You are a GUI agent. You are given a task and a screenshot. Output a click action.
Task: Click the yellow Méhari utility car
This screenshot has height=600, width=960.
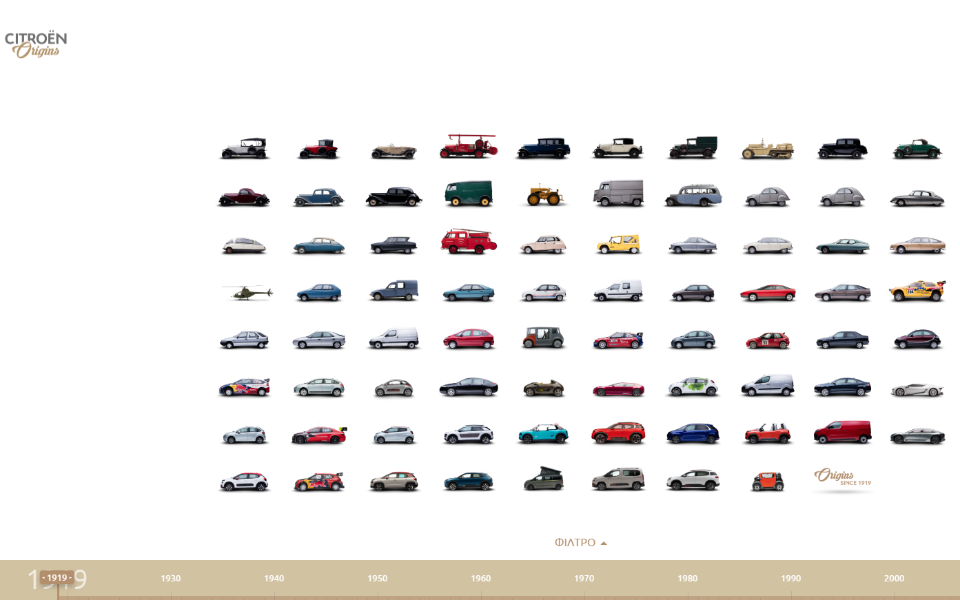click(x=618, y=244)
